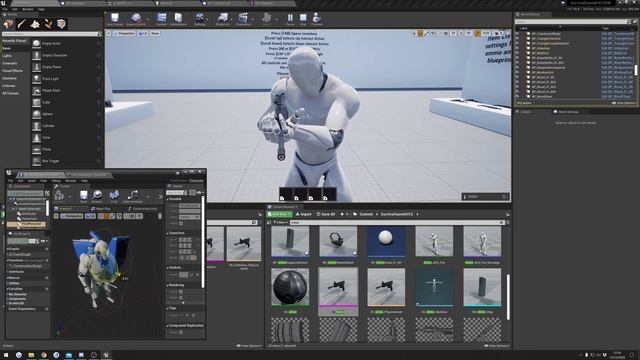
Task: Select the black sphere material thumbnail
Action: 290,287
